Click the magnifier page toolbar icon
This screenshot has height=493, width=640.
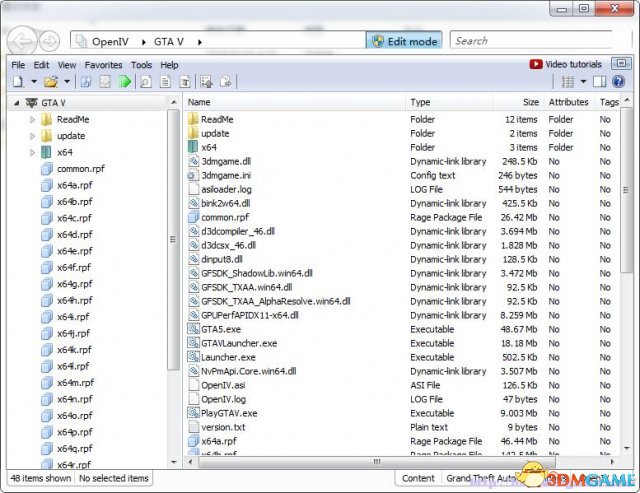click(x=146, y=82)
